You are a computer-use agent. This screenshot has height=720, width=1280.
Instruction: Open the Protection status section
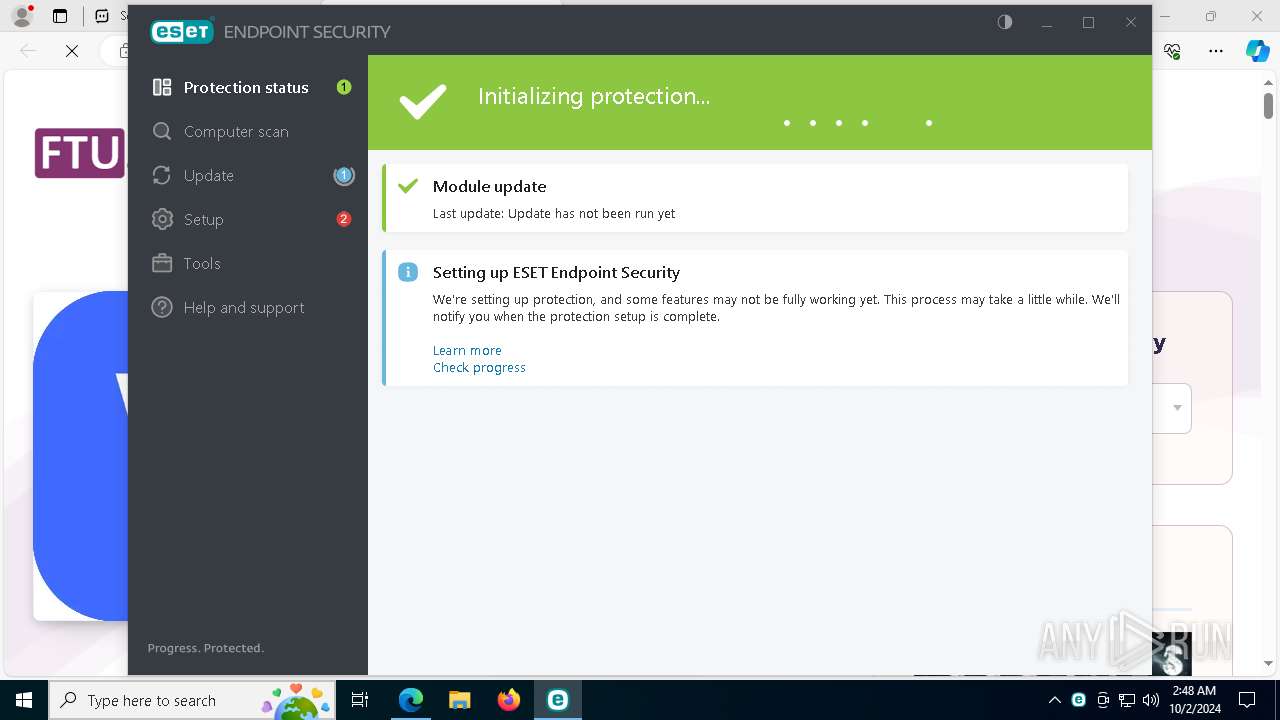[248, 87]
